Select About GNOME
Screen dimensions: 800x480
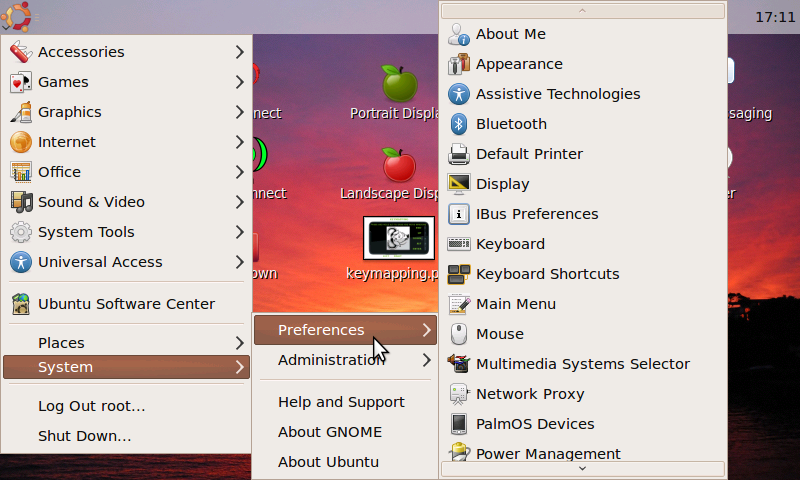coord(330,432)
